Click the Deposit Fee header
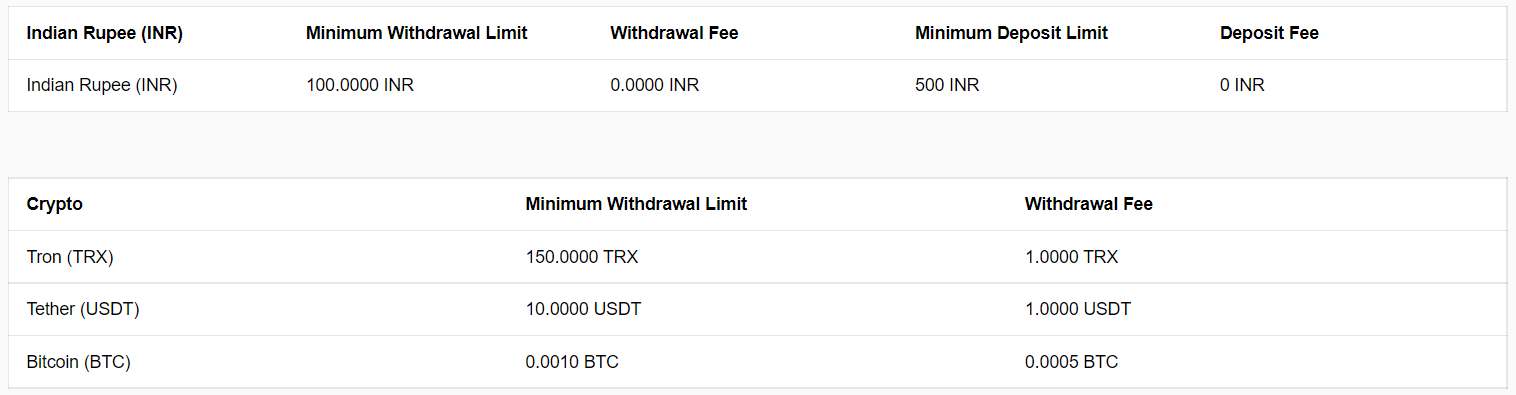1516x395 pixels. click(1269, 33)
